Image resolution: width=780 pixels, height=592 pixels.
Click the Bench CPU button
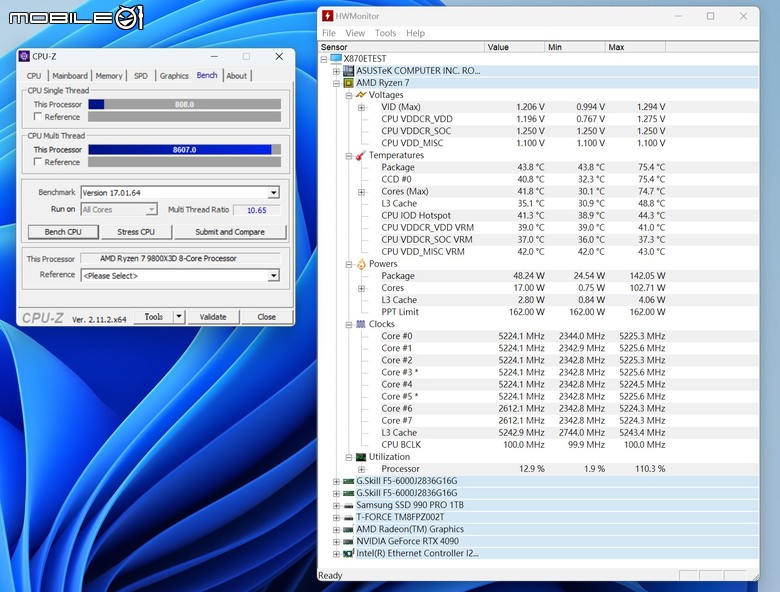(x=63, y=232)
